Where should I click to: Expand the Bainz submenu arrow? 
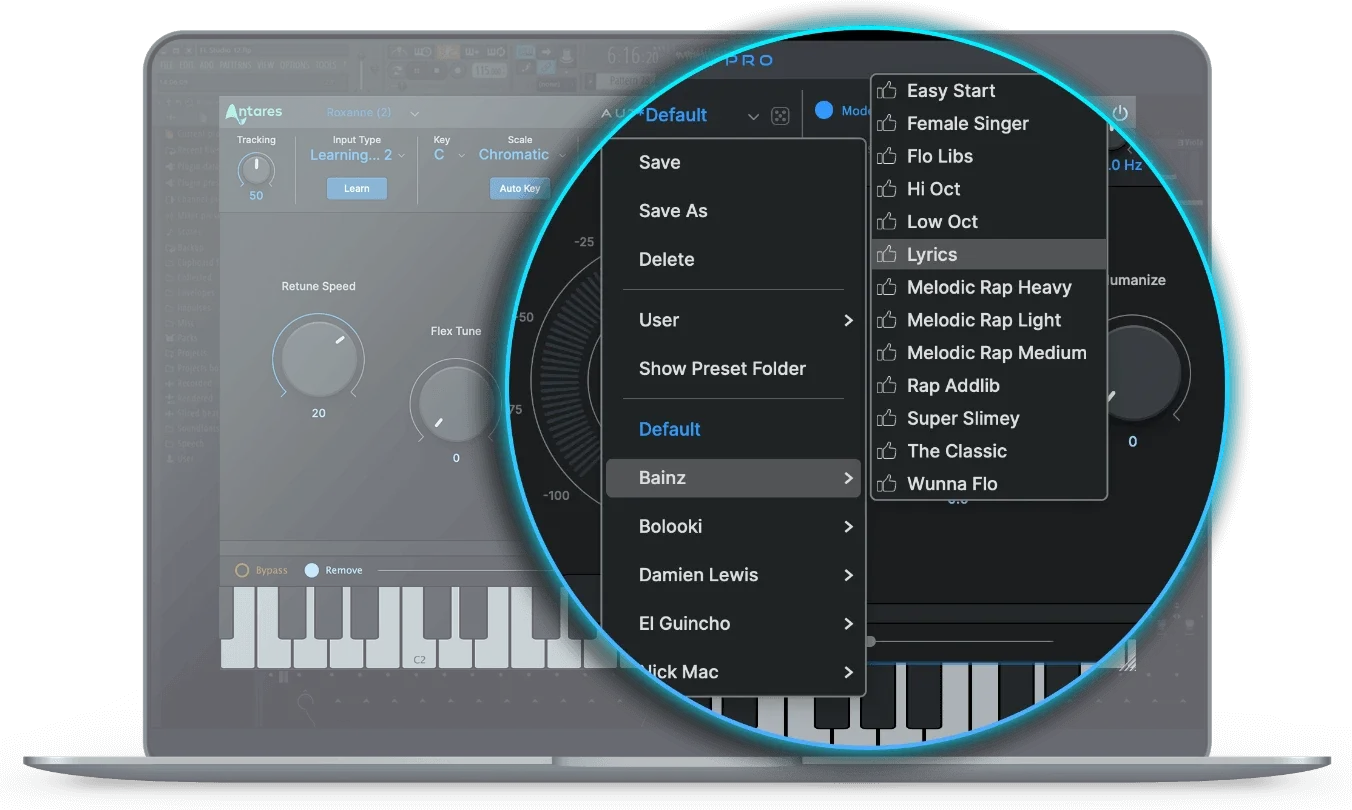848,478
